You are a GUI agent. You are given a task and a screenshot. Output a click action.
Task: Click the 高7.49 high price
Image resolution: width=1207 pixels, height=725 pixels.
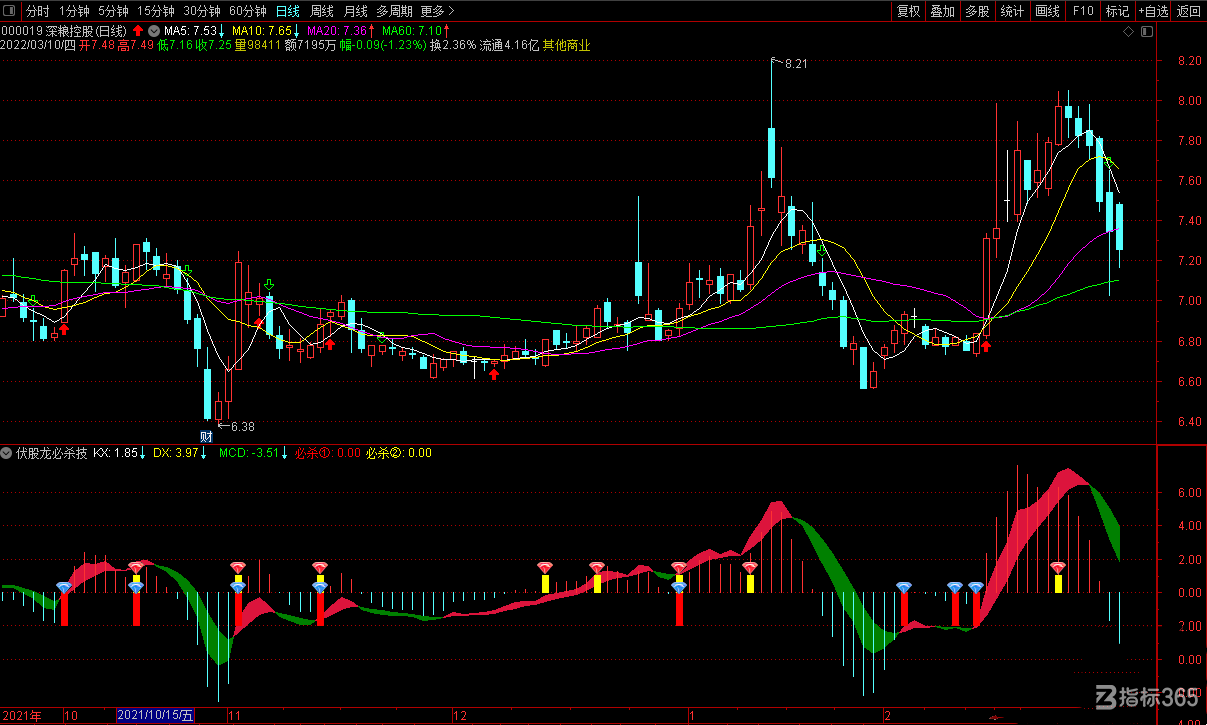135,45
